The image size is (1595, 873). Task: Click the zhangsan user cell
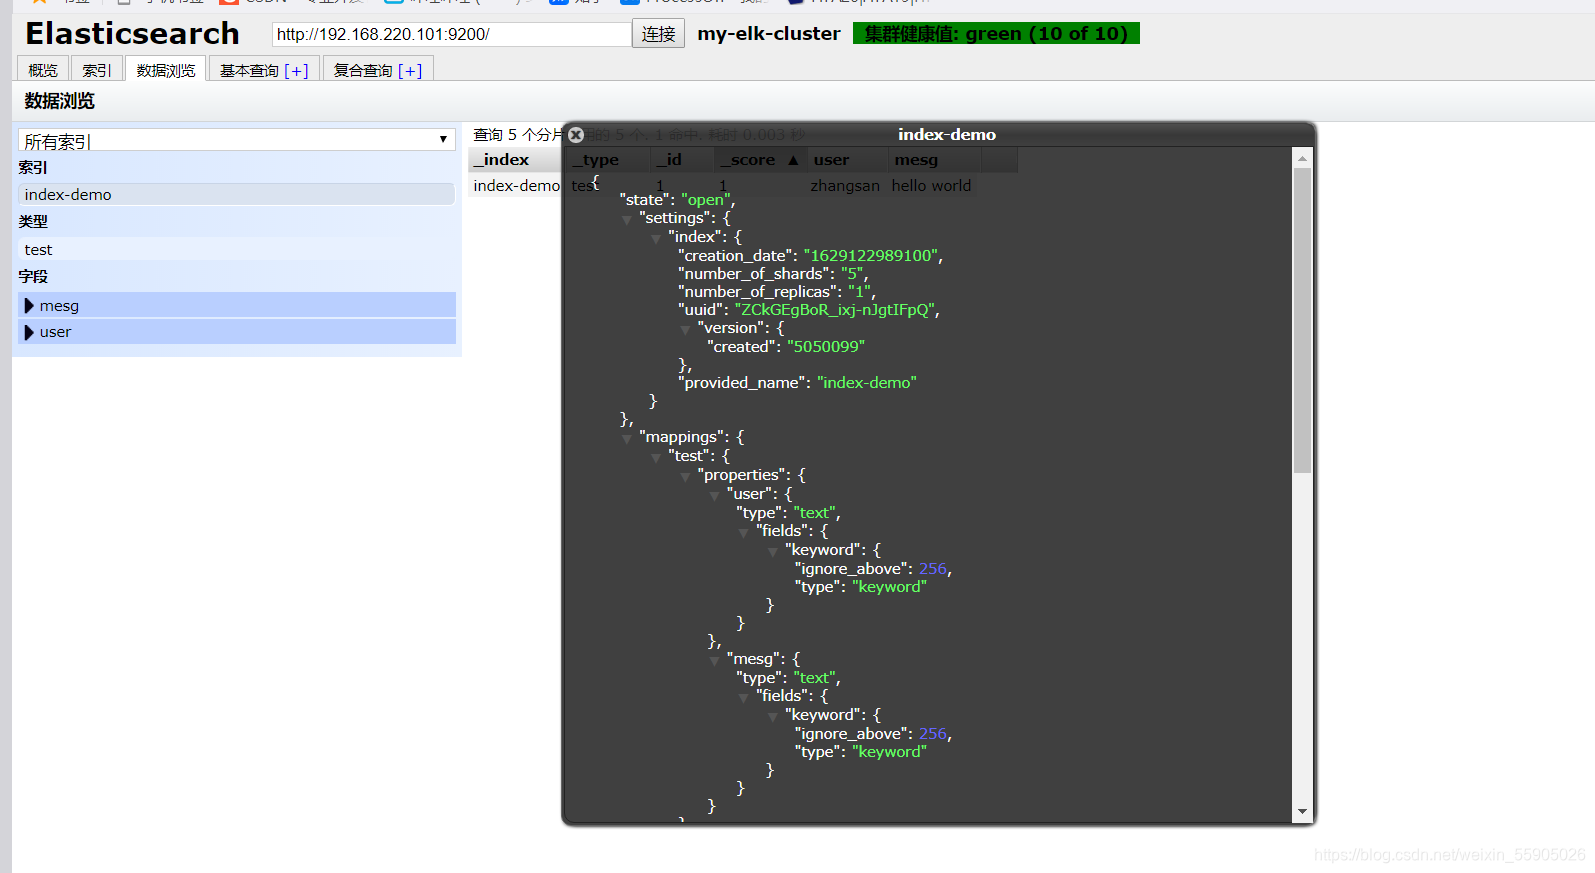(x=845, y=186)
